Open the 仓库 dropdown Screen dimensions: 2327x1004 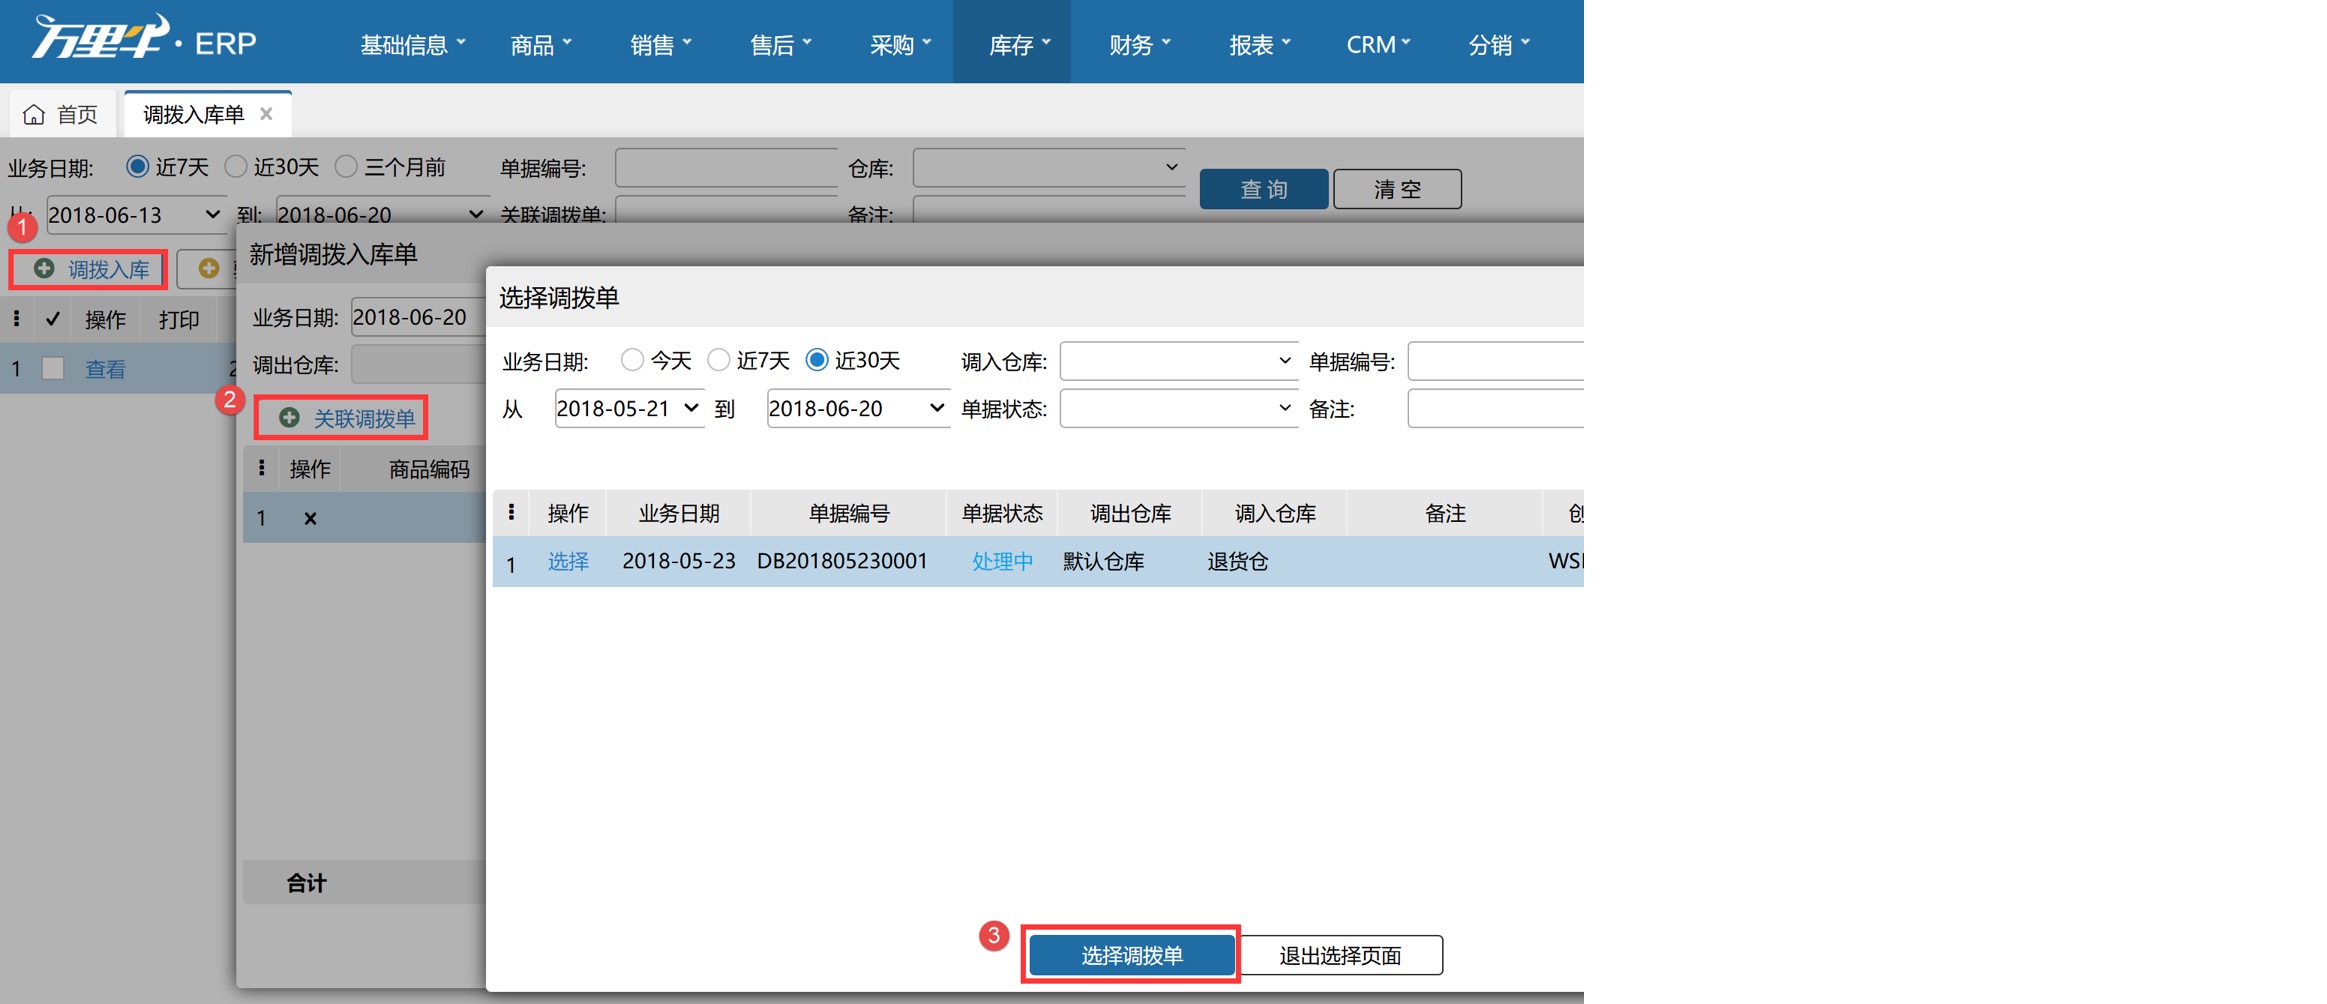(1047, 167)
